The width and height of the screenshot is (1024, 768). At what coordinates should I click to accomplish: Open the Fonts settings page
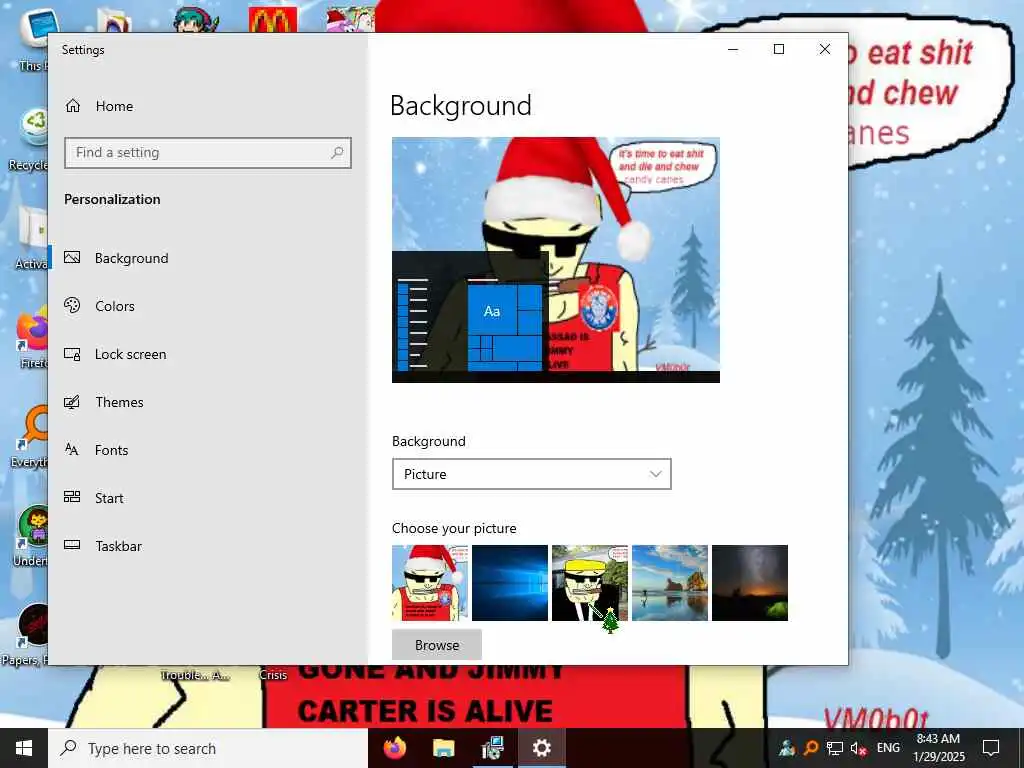pos(208,450)
